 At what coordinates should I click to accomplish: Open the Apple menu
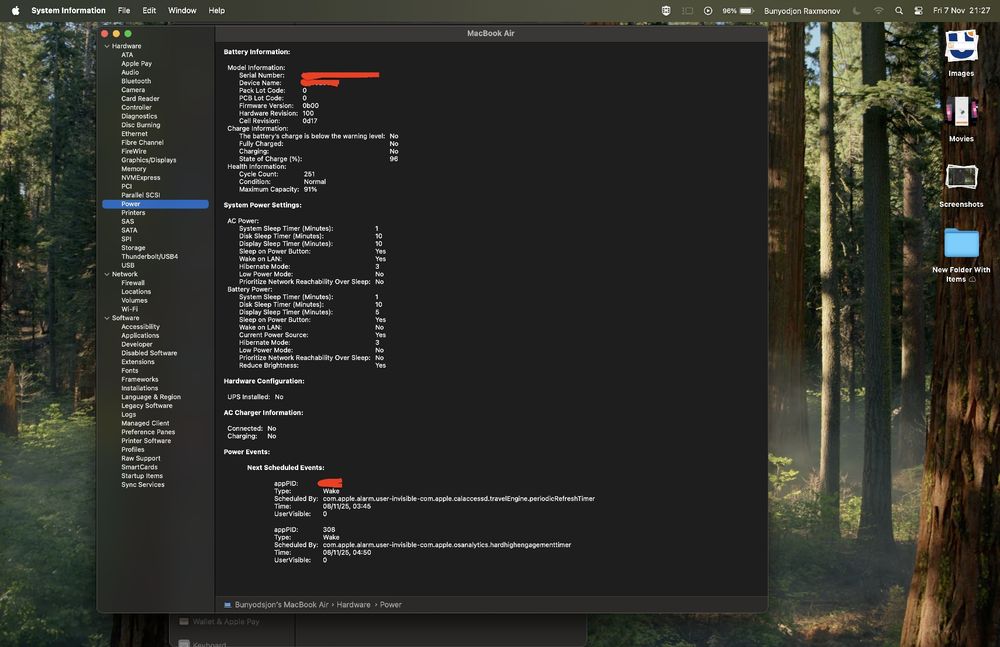15,10
